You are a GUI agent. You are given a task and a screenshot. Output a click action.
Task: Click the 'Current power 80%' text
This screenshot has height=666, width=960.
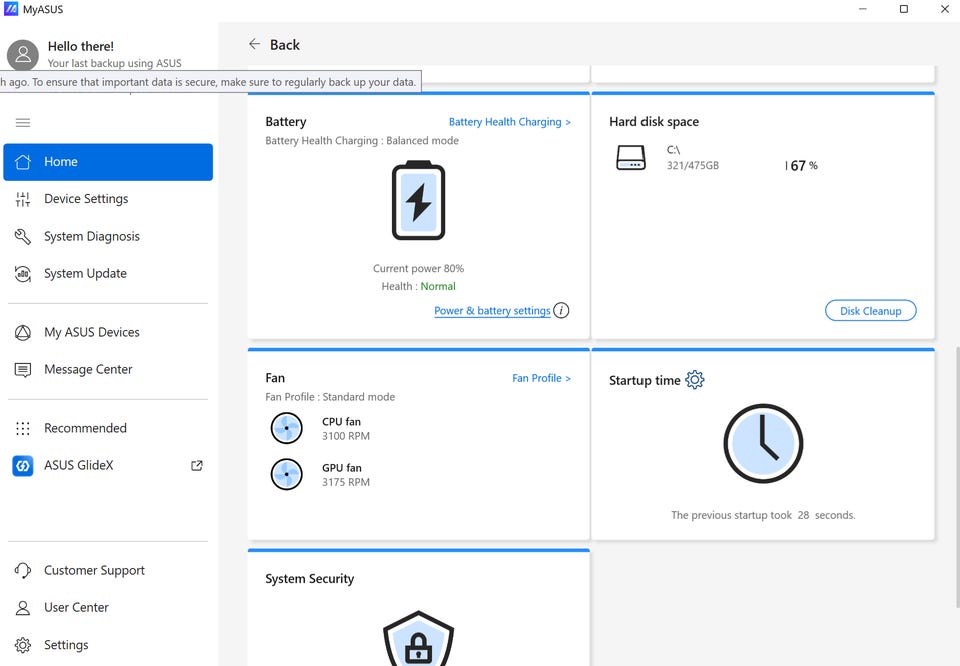pos(419,269)
